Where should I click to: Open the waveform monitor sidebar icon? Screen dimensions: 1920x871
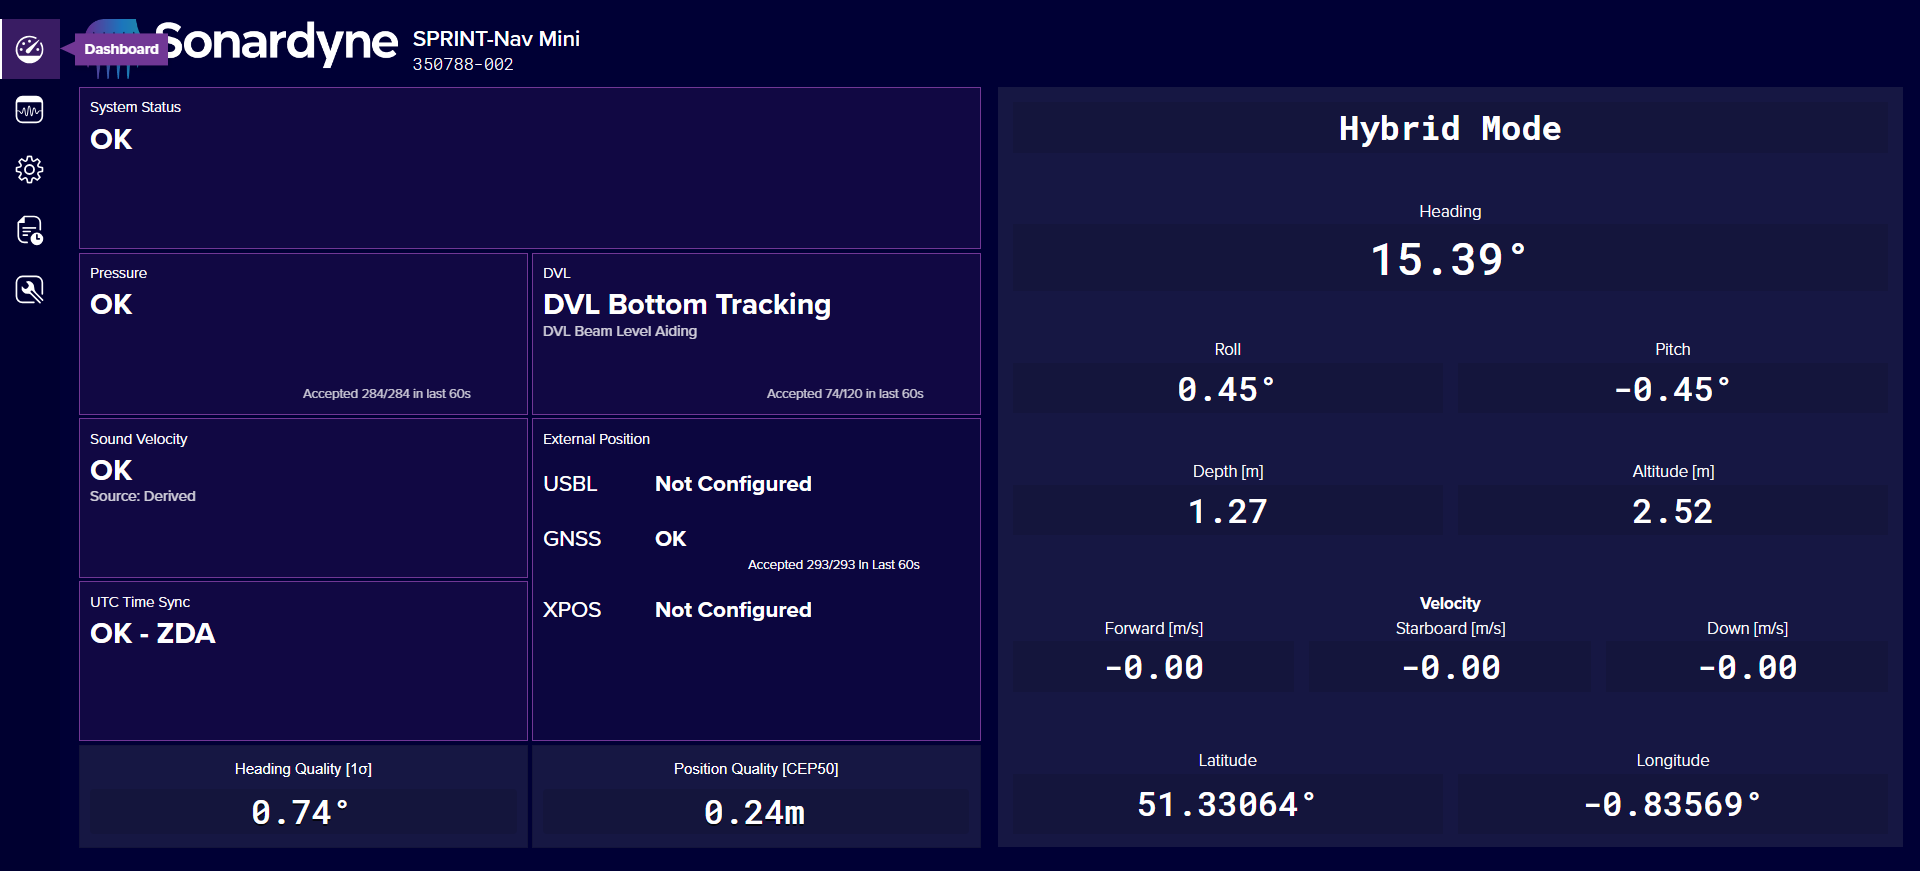click(30, 110)
